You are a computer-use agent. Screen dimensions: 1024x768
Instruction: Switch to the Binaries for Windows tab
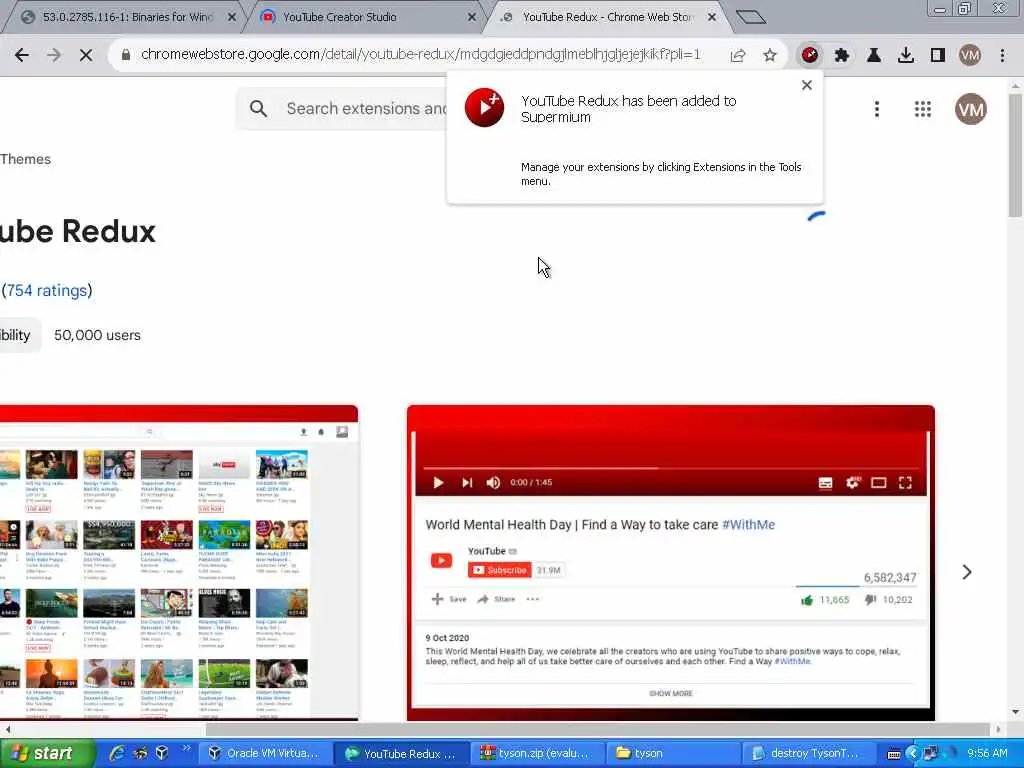coord(127,18)
